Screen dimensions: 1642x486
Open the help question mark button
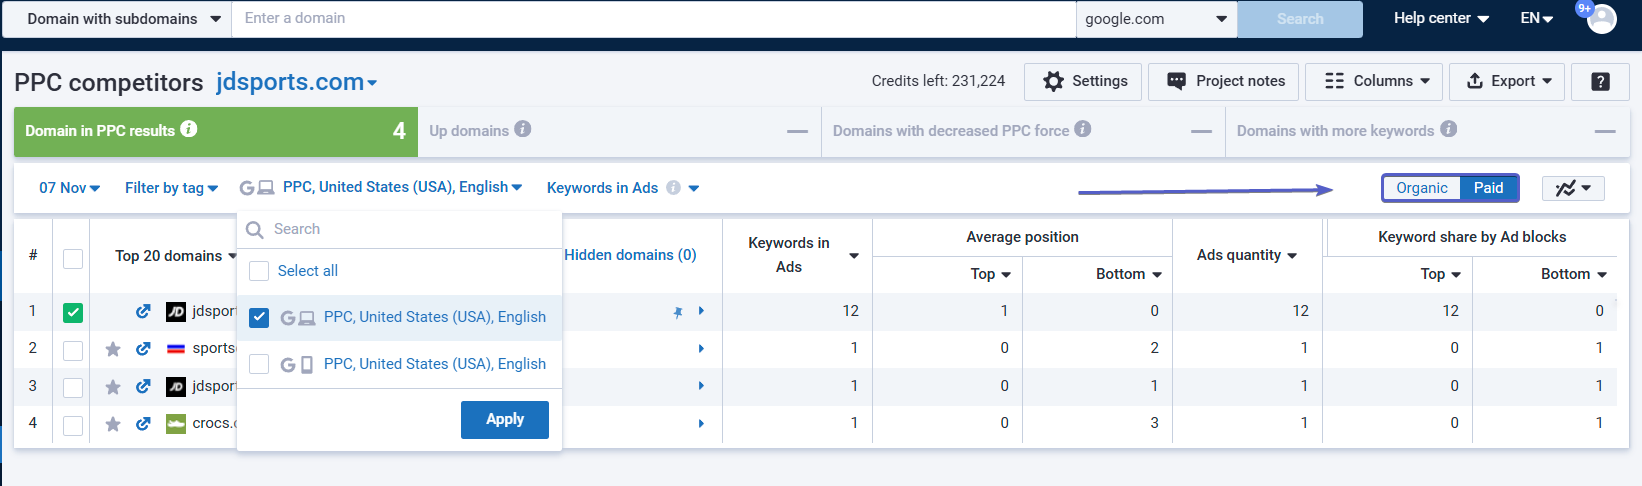1600,82
